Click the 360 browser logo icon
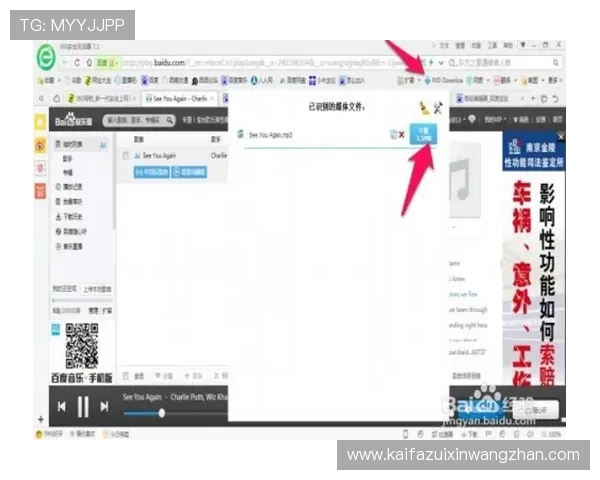Viewport: 600px width, 480px height. click(46, 58)
